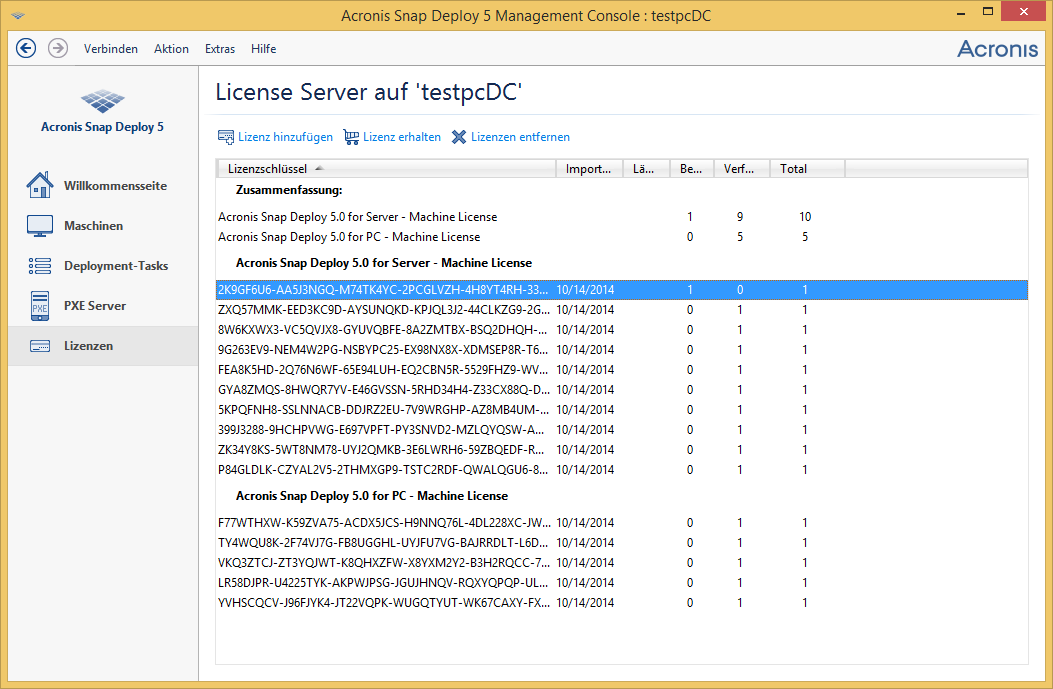
Task: Click the Deployment-Tasks list icon
Action: click(40, 266)
